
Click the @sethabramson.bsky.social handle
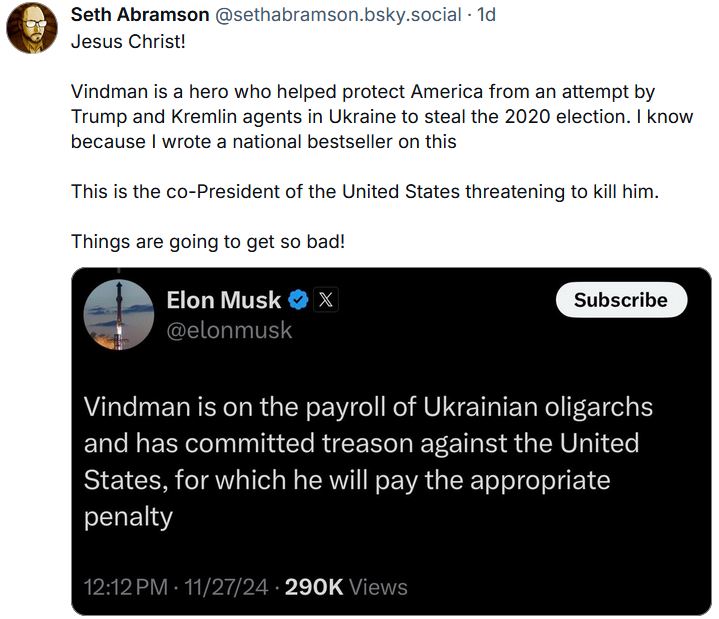pos(337,15)
